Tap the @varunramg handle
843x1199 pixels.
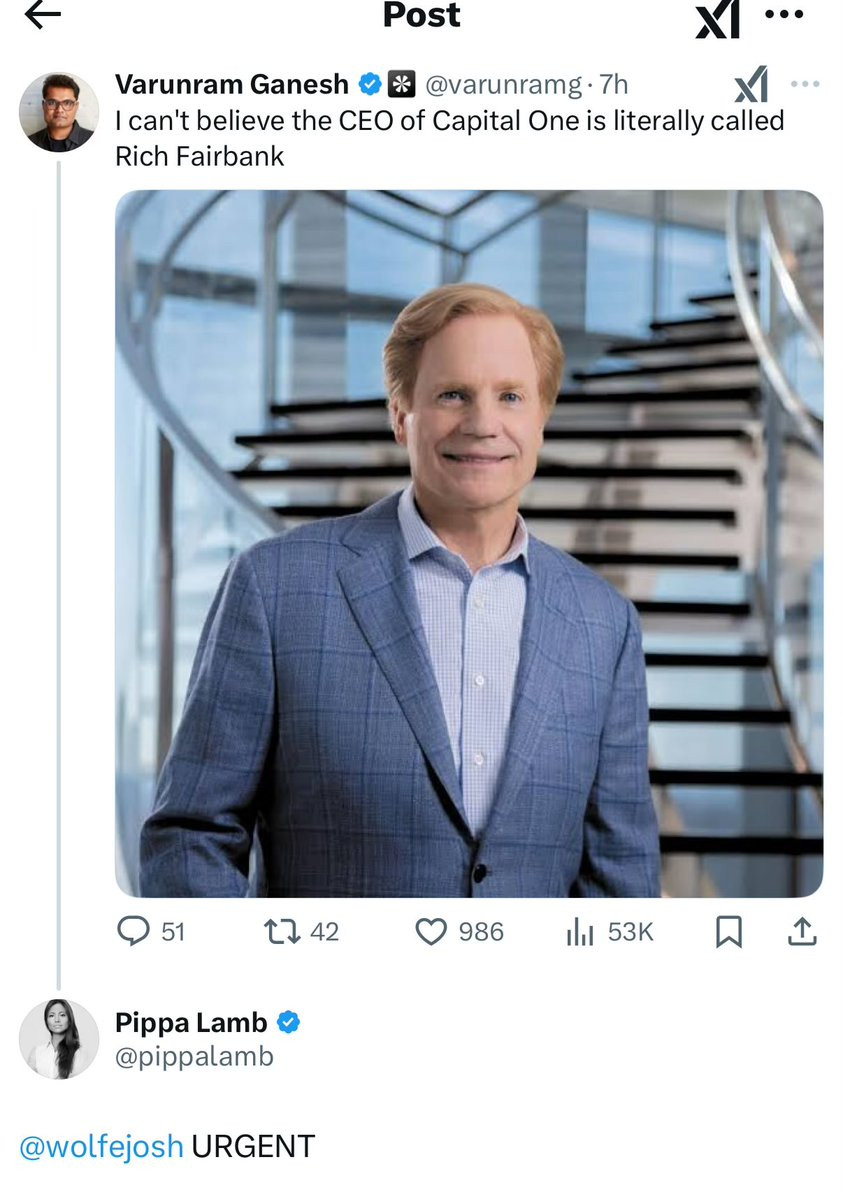click(x=504, y=85)
